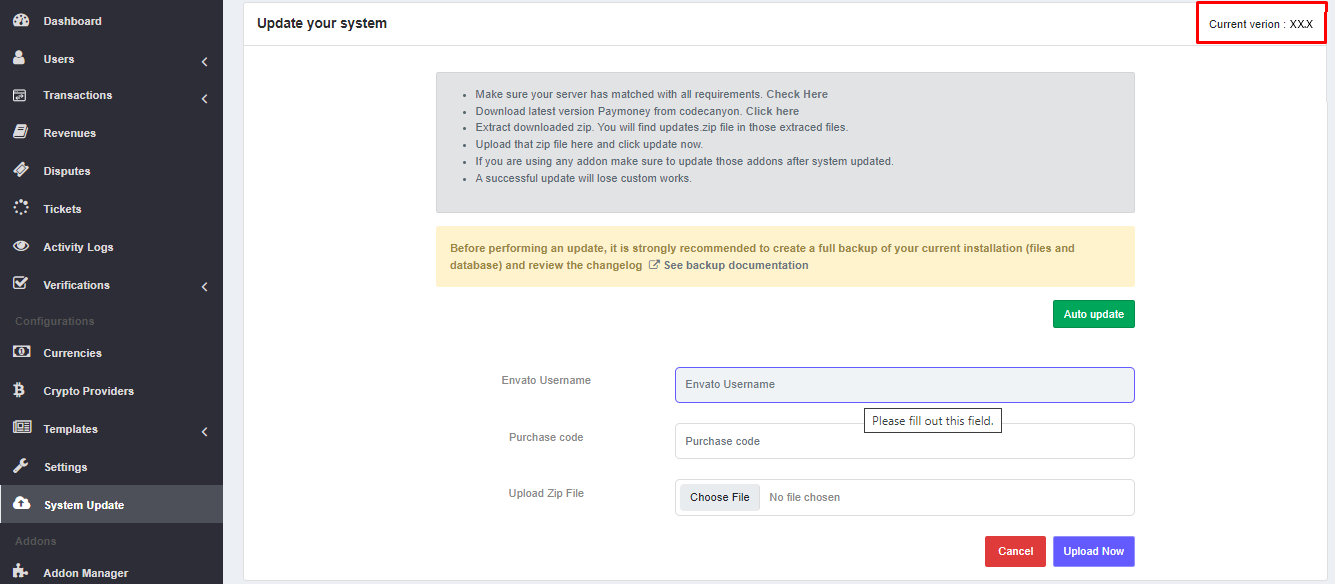Image resolution: width=1335 pixels, height=584 pixels.
Task: Open the See backup documentation link
Action: 735,266
